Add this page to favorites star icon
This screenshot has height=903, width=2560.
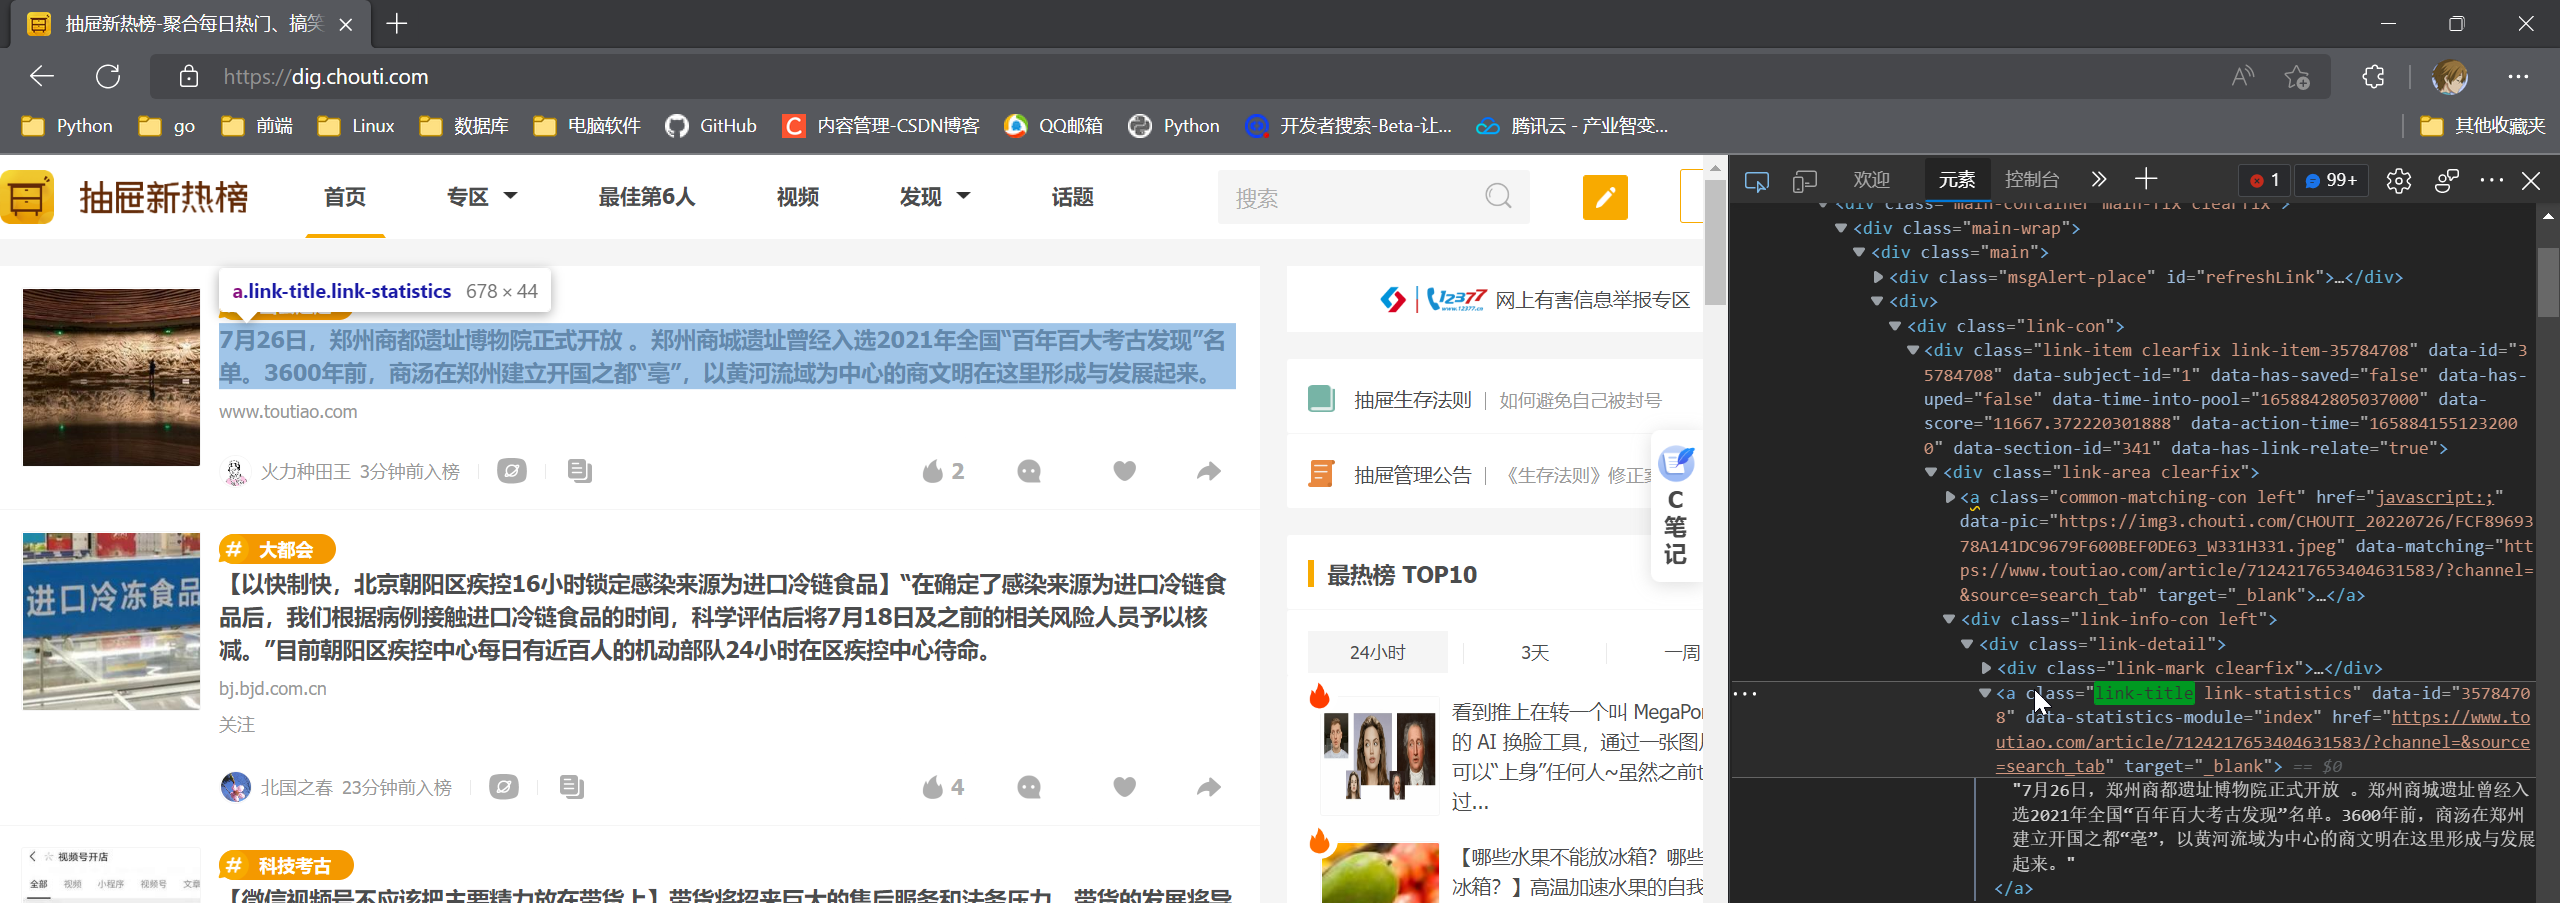(2297, 76)
